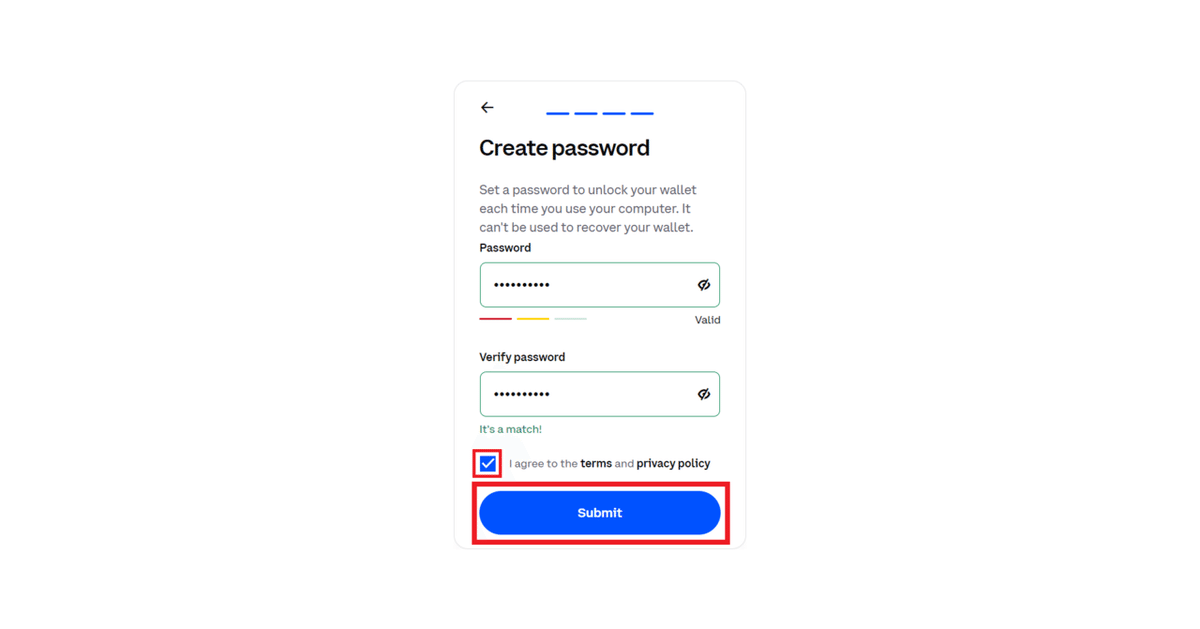
Task: Open the terms link
Action: coord(596,463)
